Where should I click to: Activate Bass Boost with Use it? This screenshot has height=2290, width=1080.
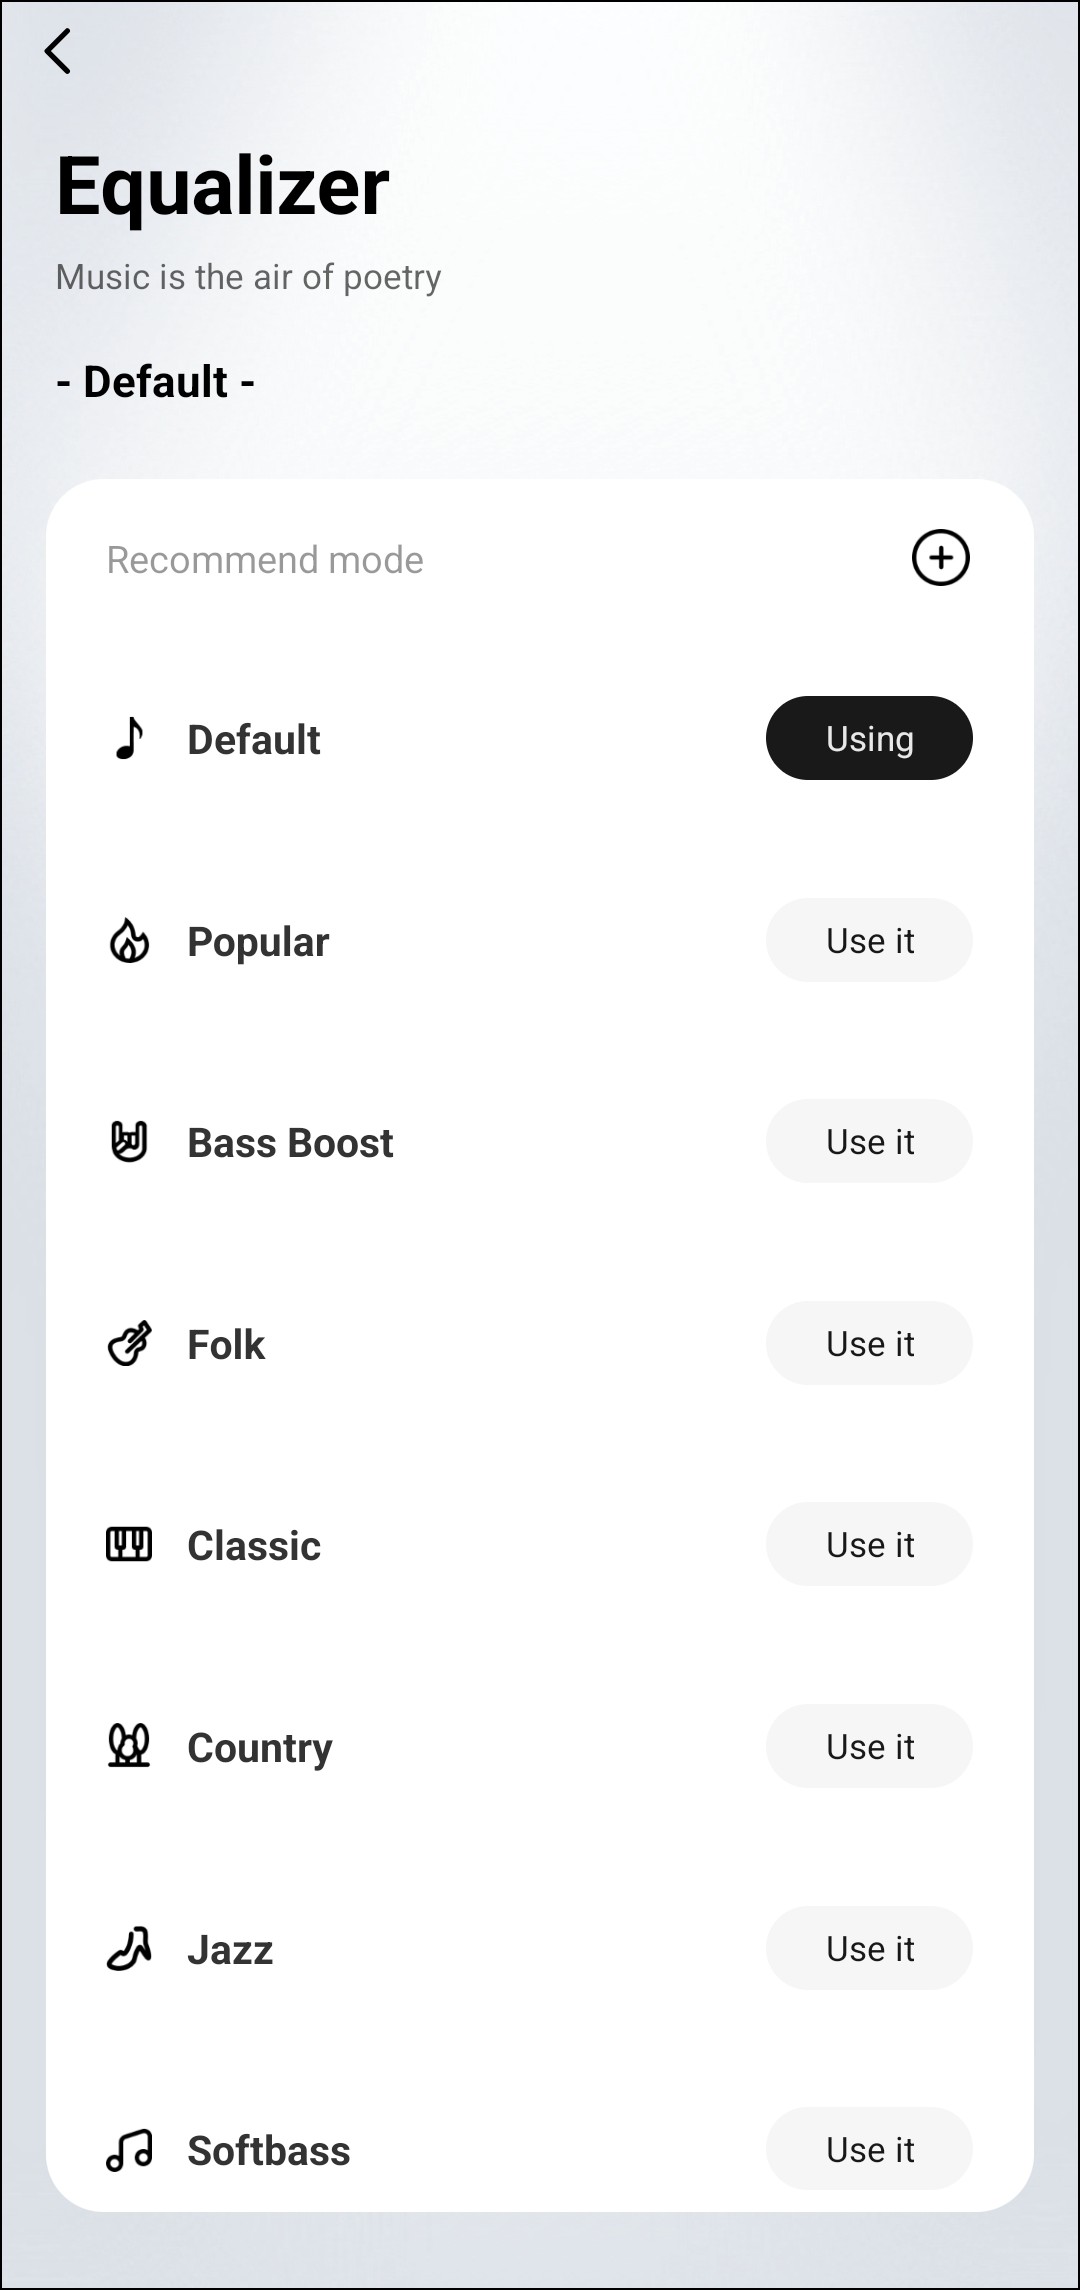tap(869, 1141)
